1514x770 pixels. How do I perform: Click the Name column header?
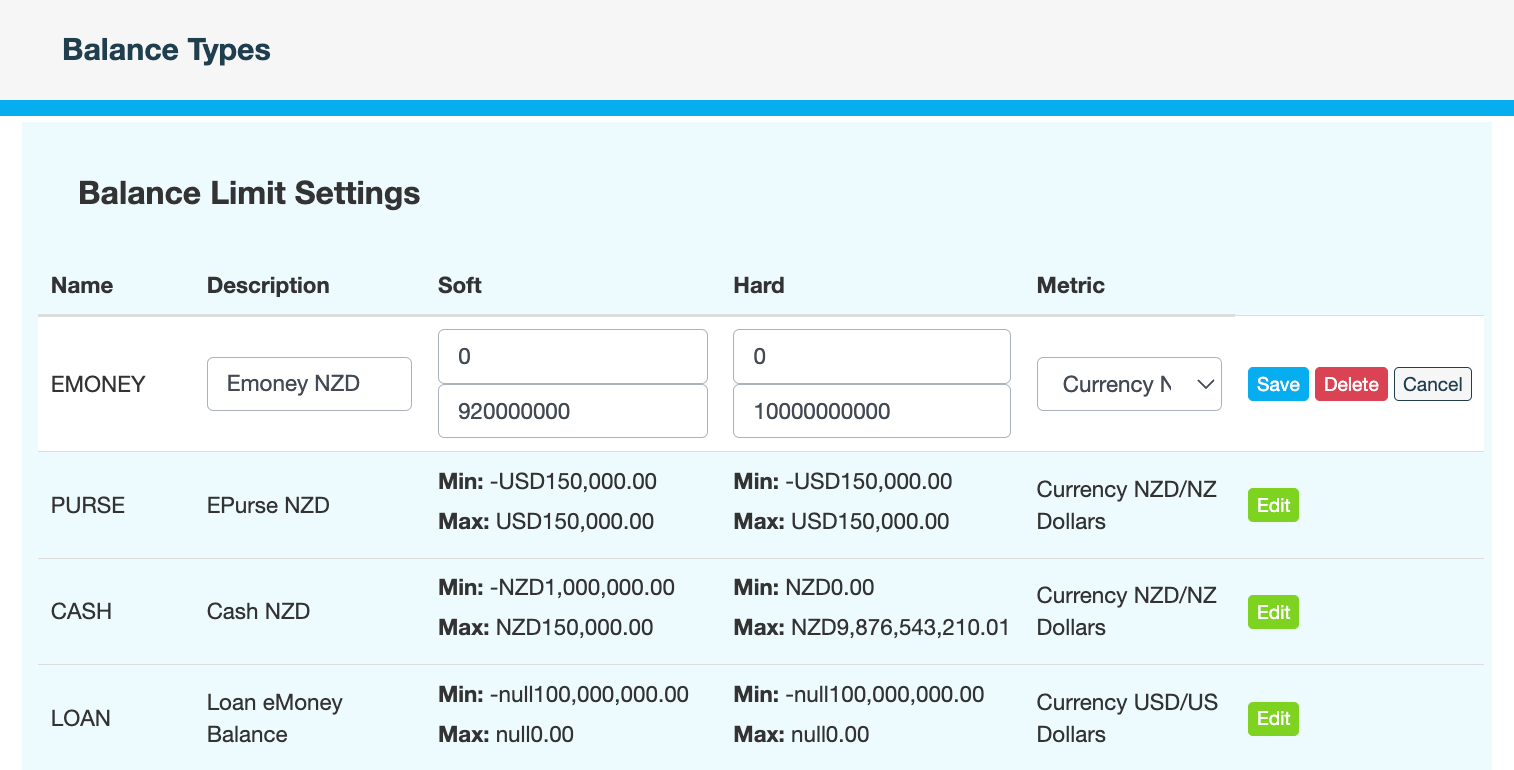coord(82,285)
